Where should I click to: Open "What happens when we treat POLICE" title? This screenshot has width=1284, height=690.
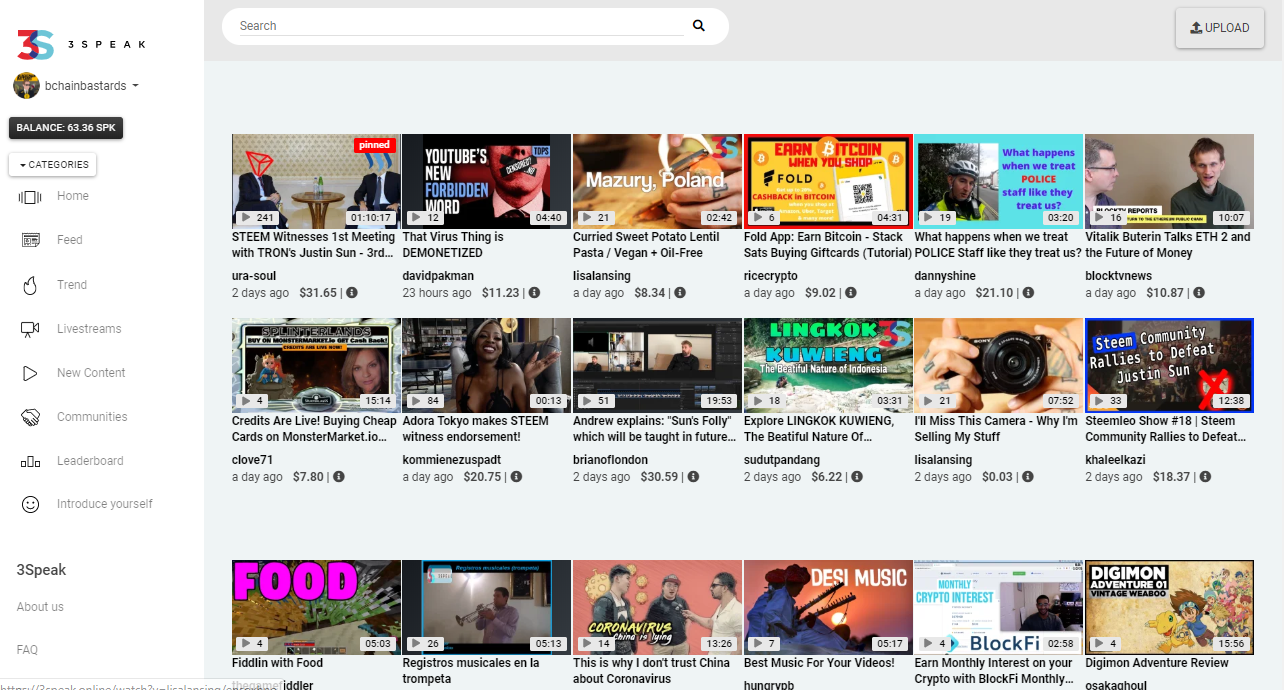(998, 245)
